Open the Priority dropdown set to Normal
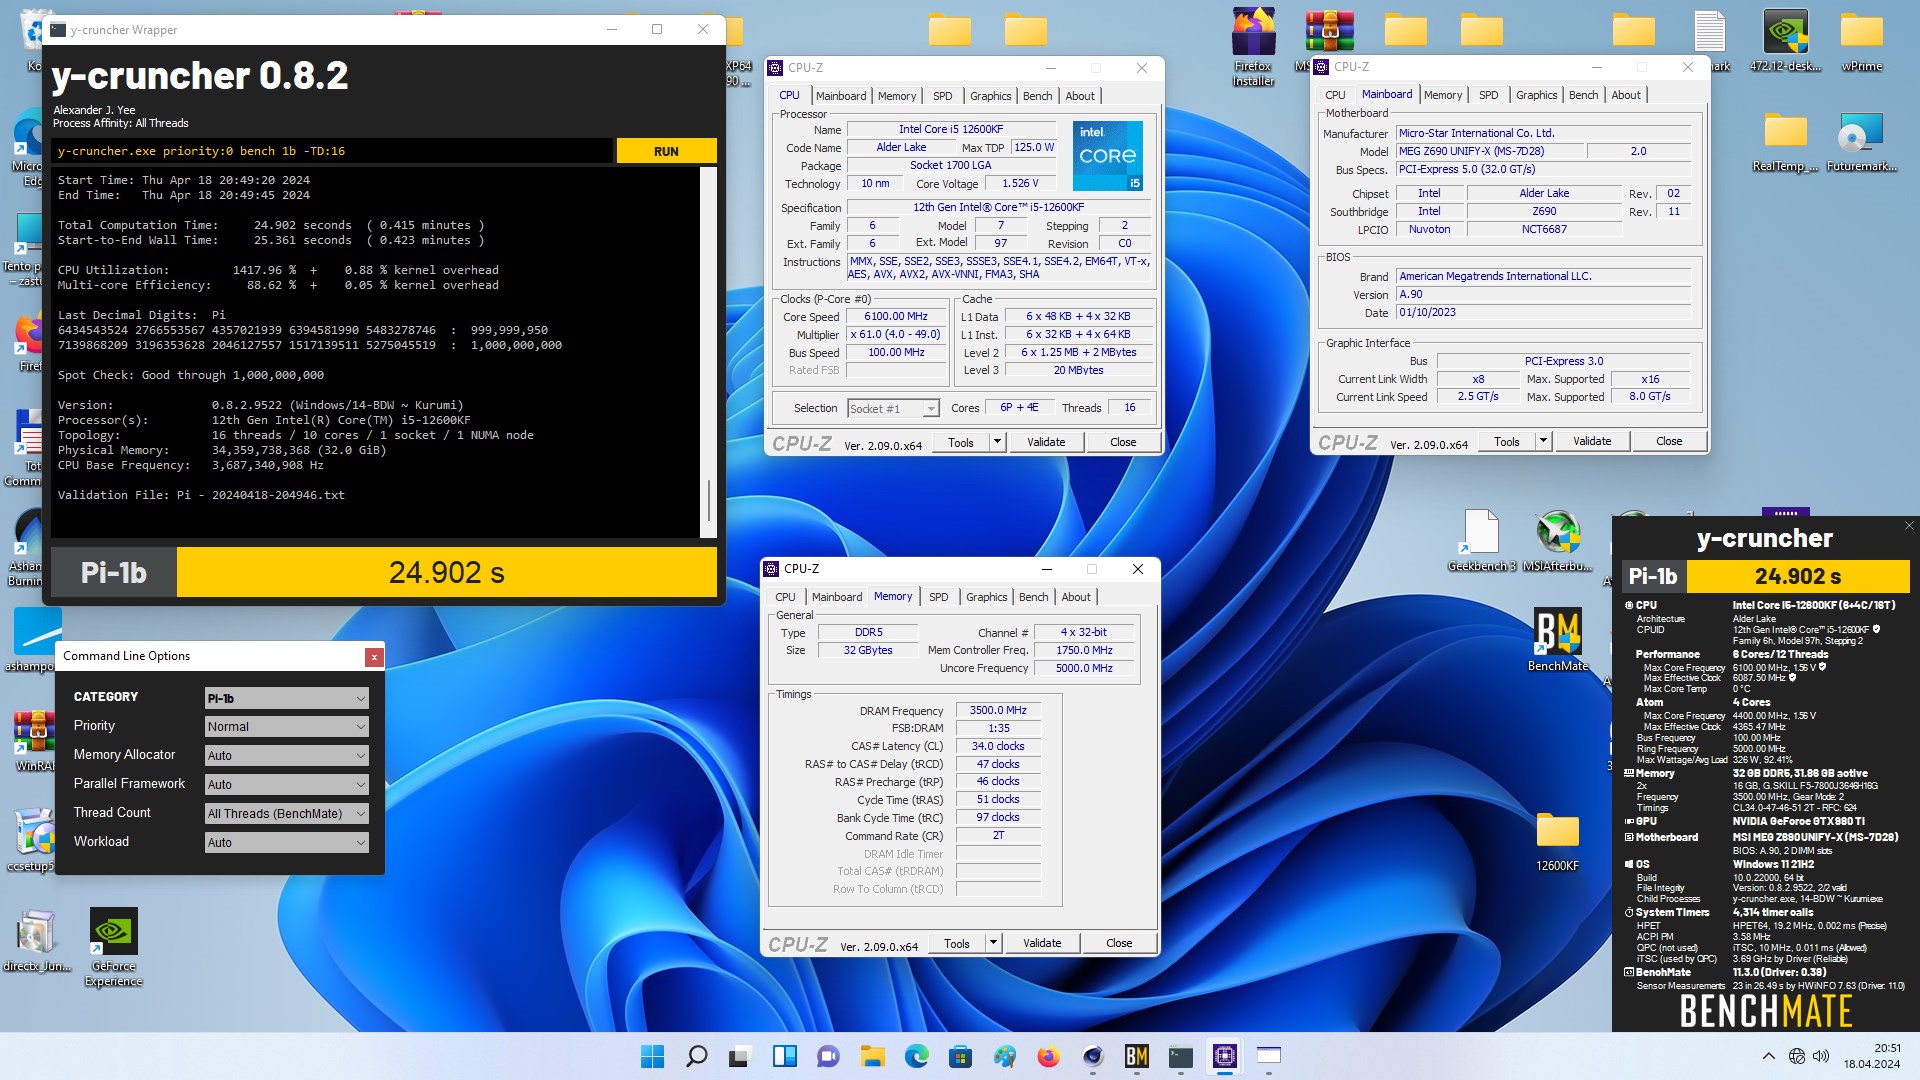 [x=286, y=727]
